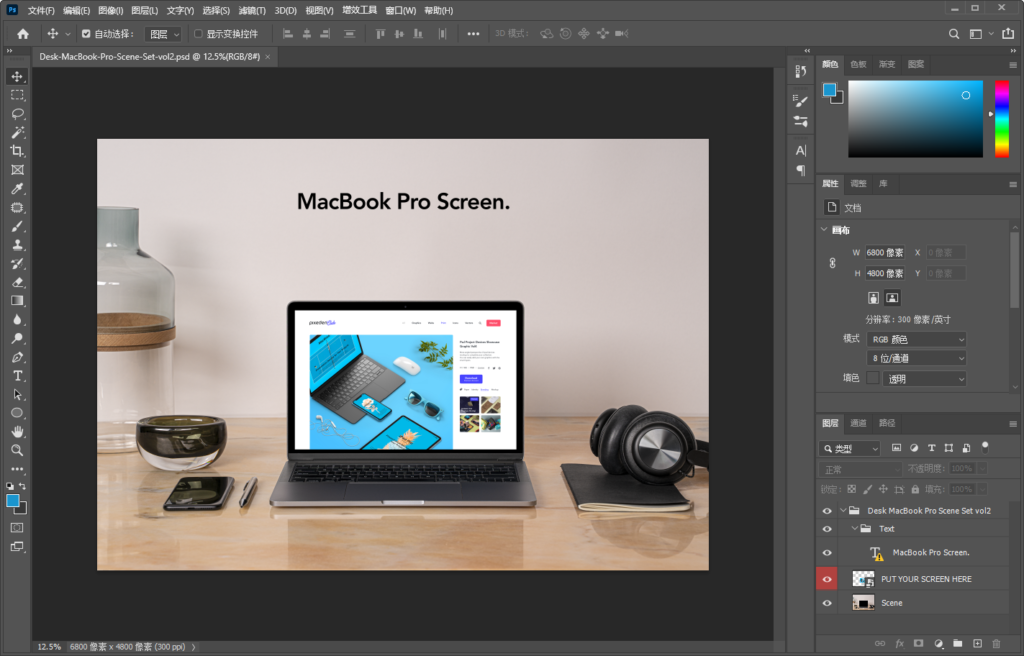Select the Blur tool

pyautogui.click(x=17, y=320)
